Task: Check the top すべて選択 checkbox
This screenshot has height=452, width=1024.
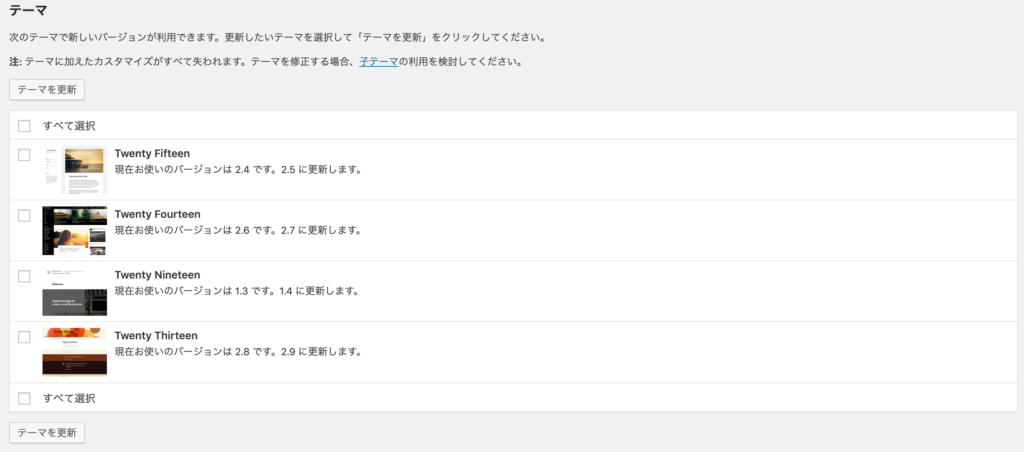Action: coord(24,126)
